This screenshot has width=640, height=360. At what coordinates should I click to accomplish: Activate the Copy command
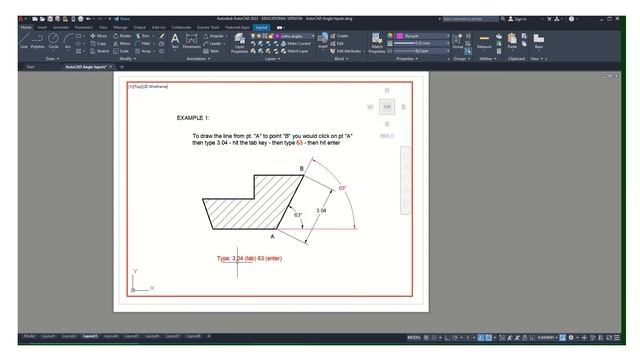click(x=98, y=43)
